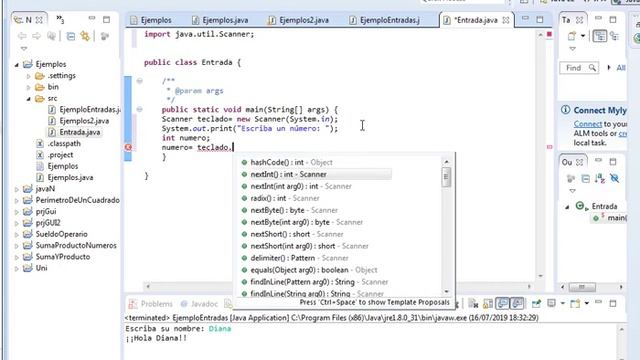Select main method in Outline
640x360 pixels.
[x=610, y=218]
